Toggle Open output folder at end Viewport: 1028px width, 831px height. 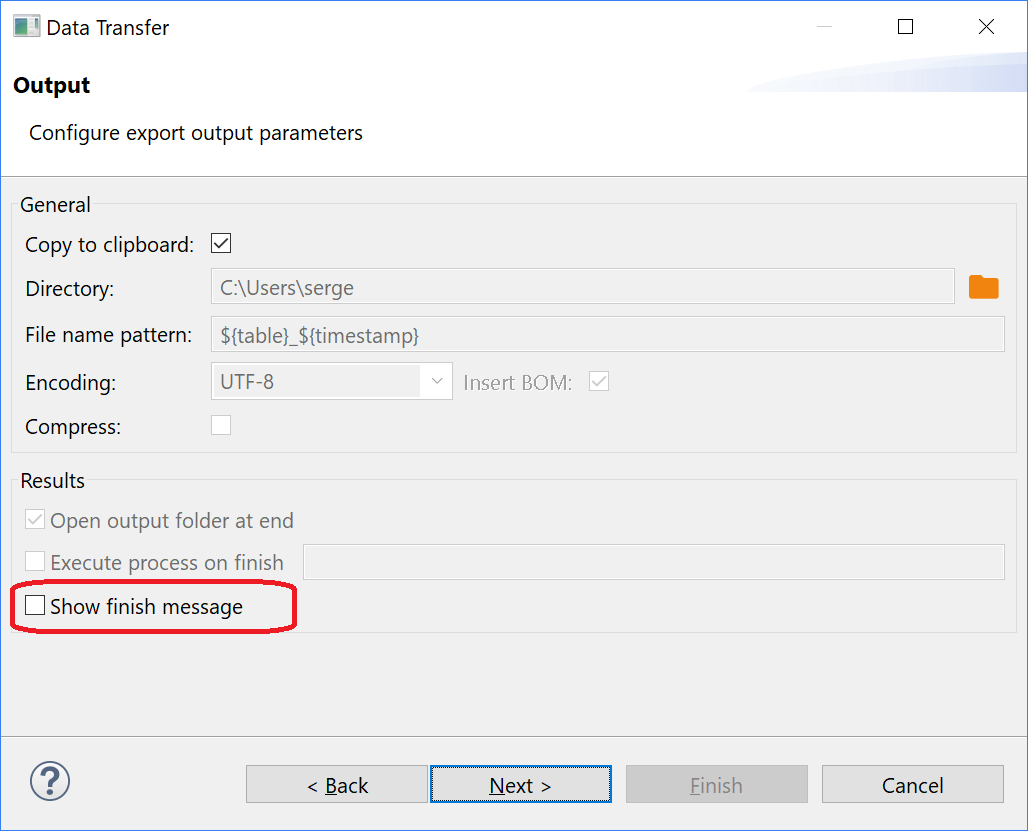pyautogui.click(x=35, y=519)
